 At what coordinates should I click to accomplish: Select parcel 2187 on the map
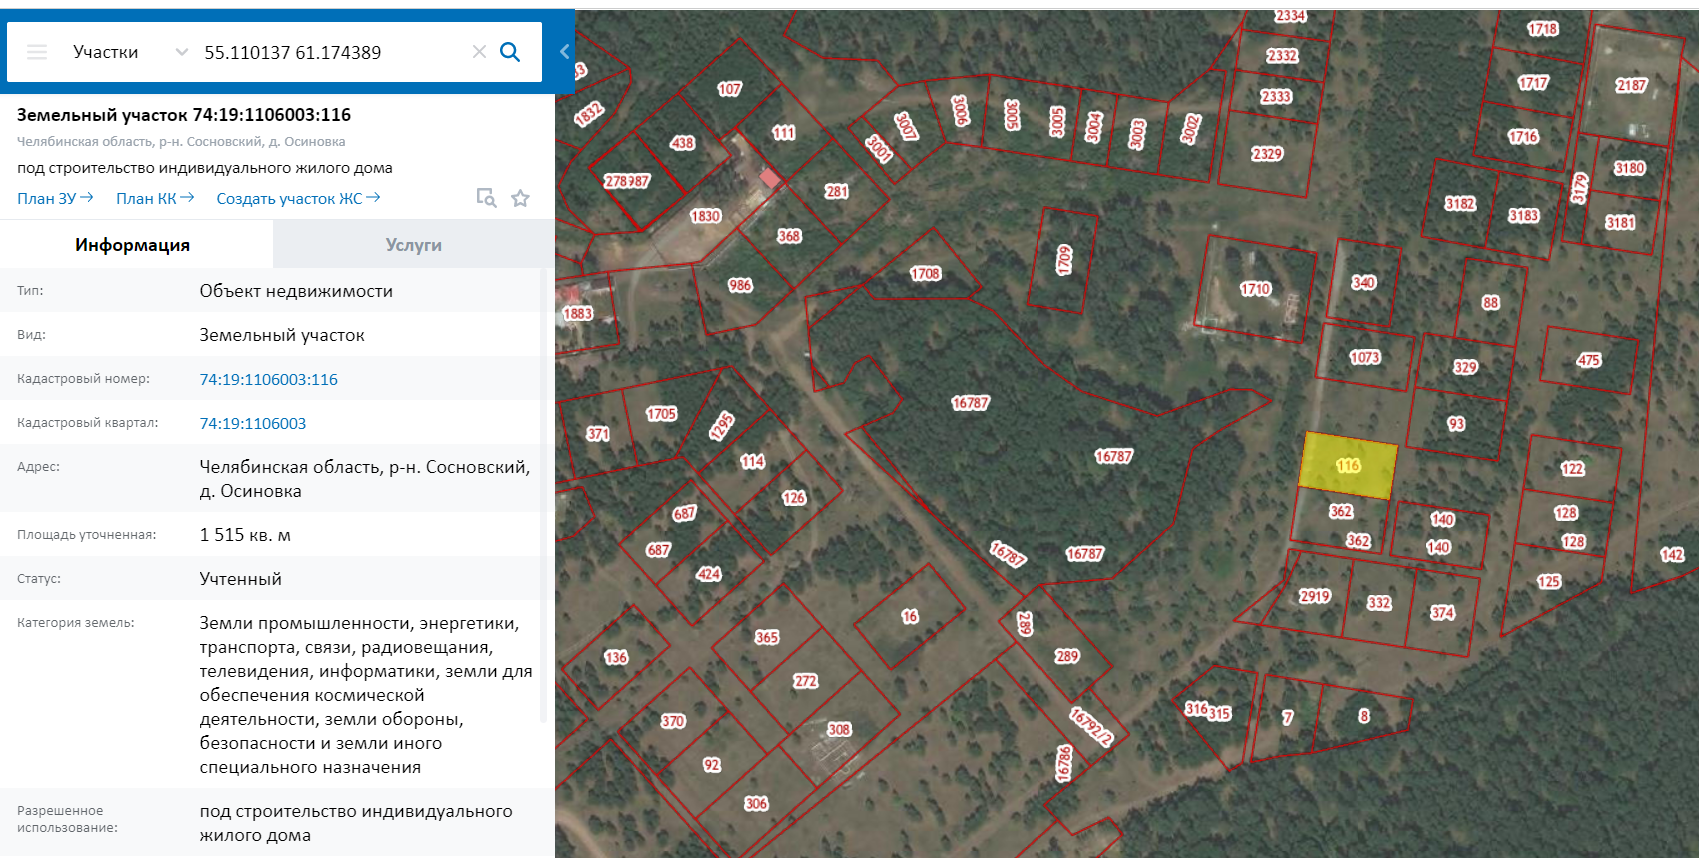1631,85
